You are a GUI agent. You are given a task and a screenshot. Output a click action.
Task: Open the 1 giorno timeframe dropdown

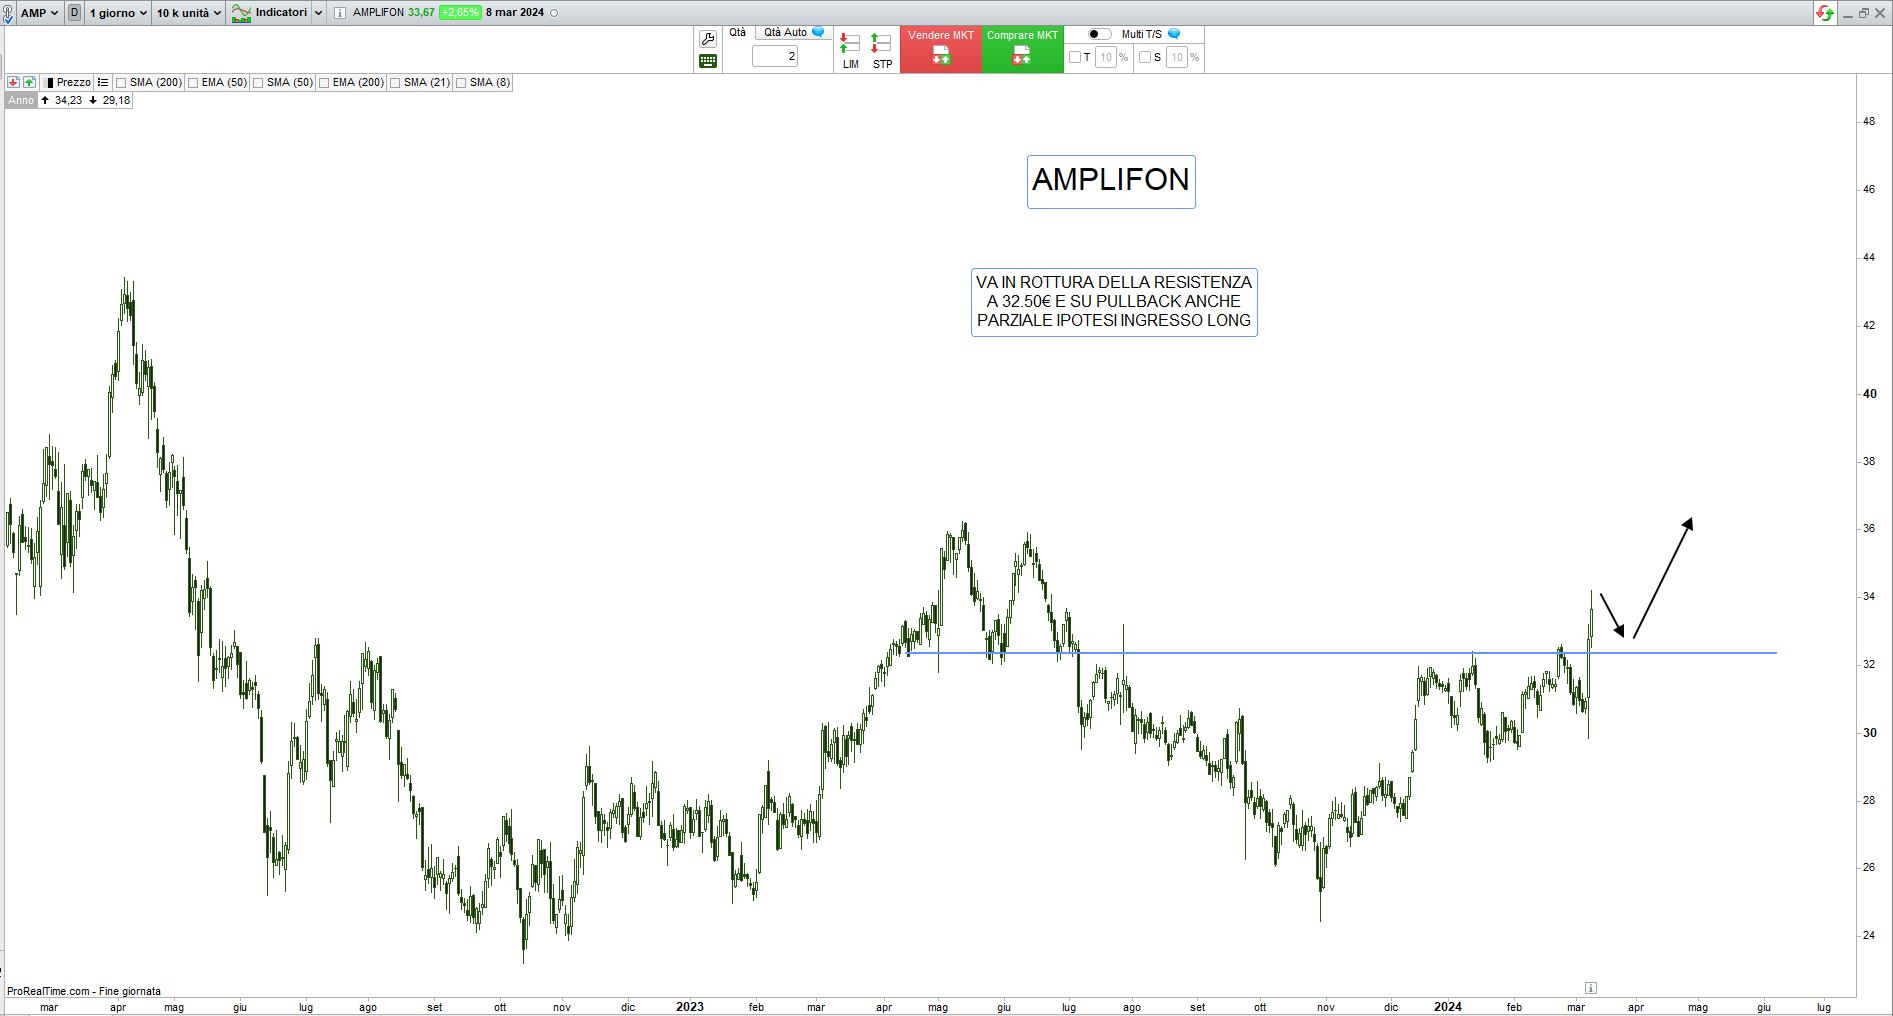[x=118, y=13]
